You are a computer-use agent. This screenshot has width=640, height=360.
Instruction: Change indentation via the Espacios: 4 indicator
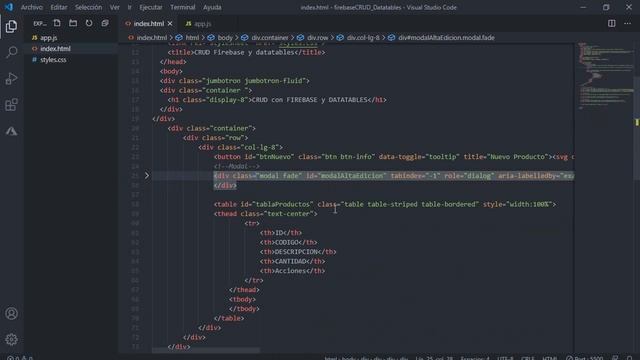(x=475, y=358)
